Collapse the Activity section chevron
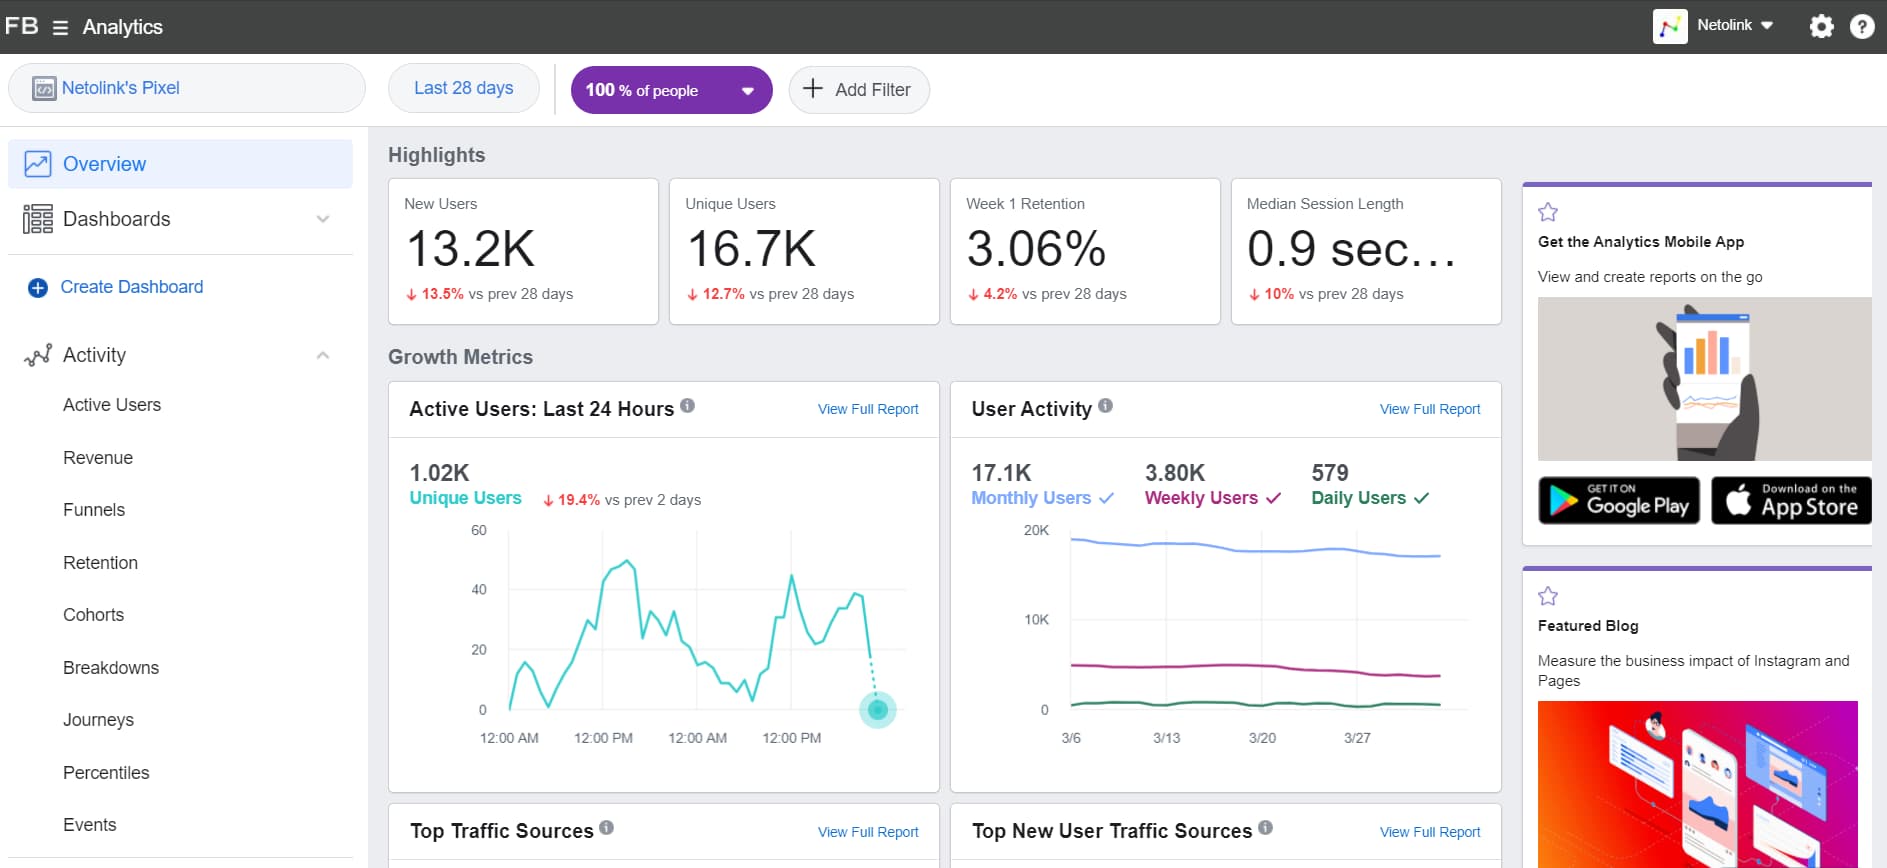Image resolution: width=1887 pixels, height=868 pixels. pos(323,355)
